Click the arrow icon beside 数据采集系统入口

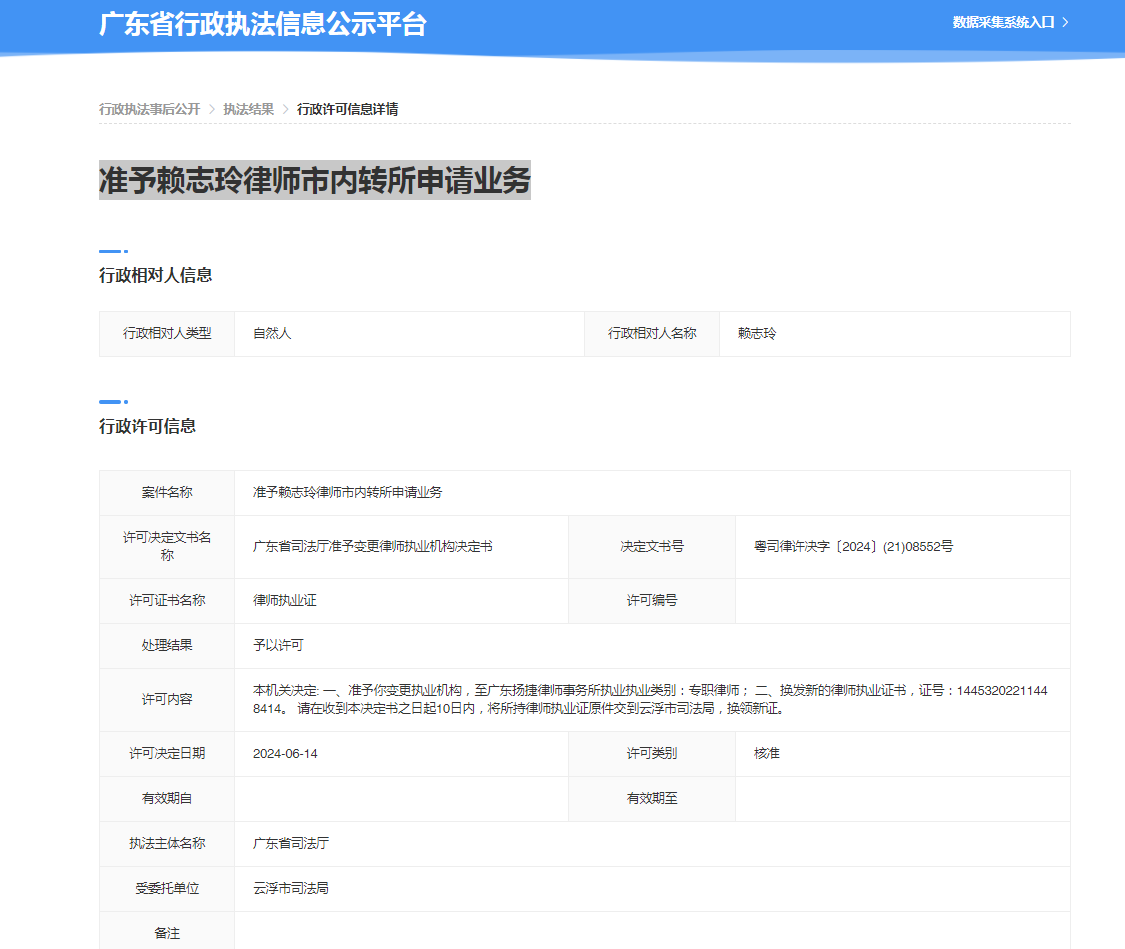tap(1065, 22)
